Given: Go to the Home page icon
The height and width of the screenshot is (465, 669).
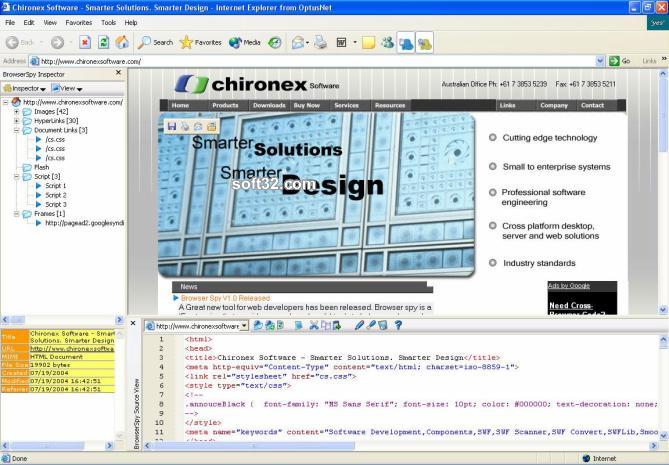Looking at the screenshot, I should coord(122,42).
